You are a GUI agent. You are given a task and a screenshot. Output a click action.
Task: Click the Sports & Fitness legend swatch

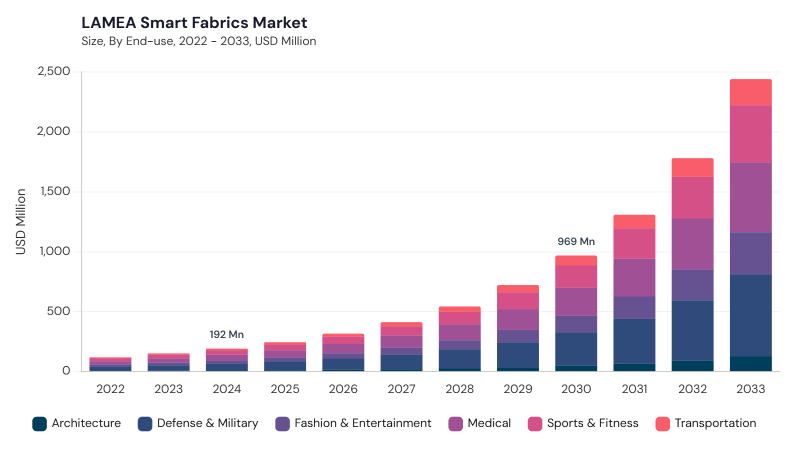point(535,423)
